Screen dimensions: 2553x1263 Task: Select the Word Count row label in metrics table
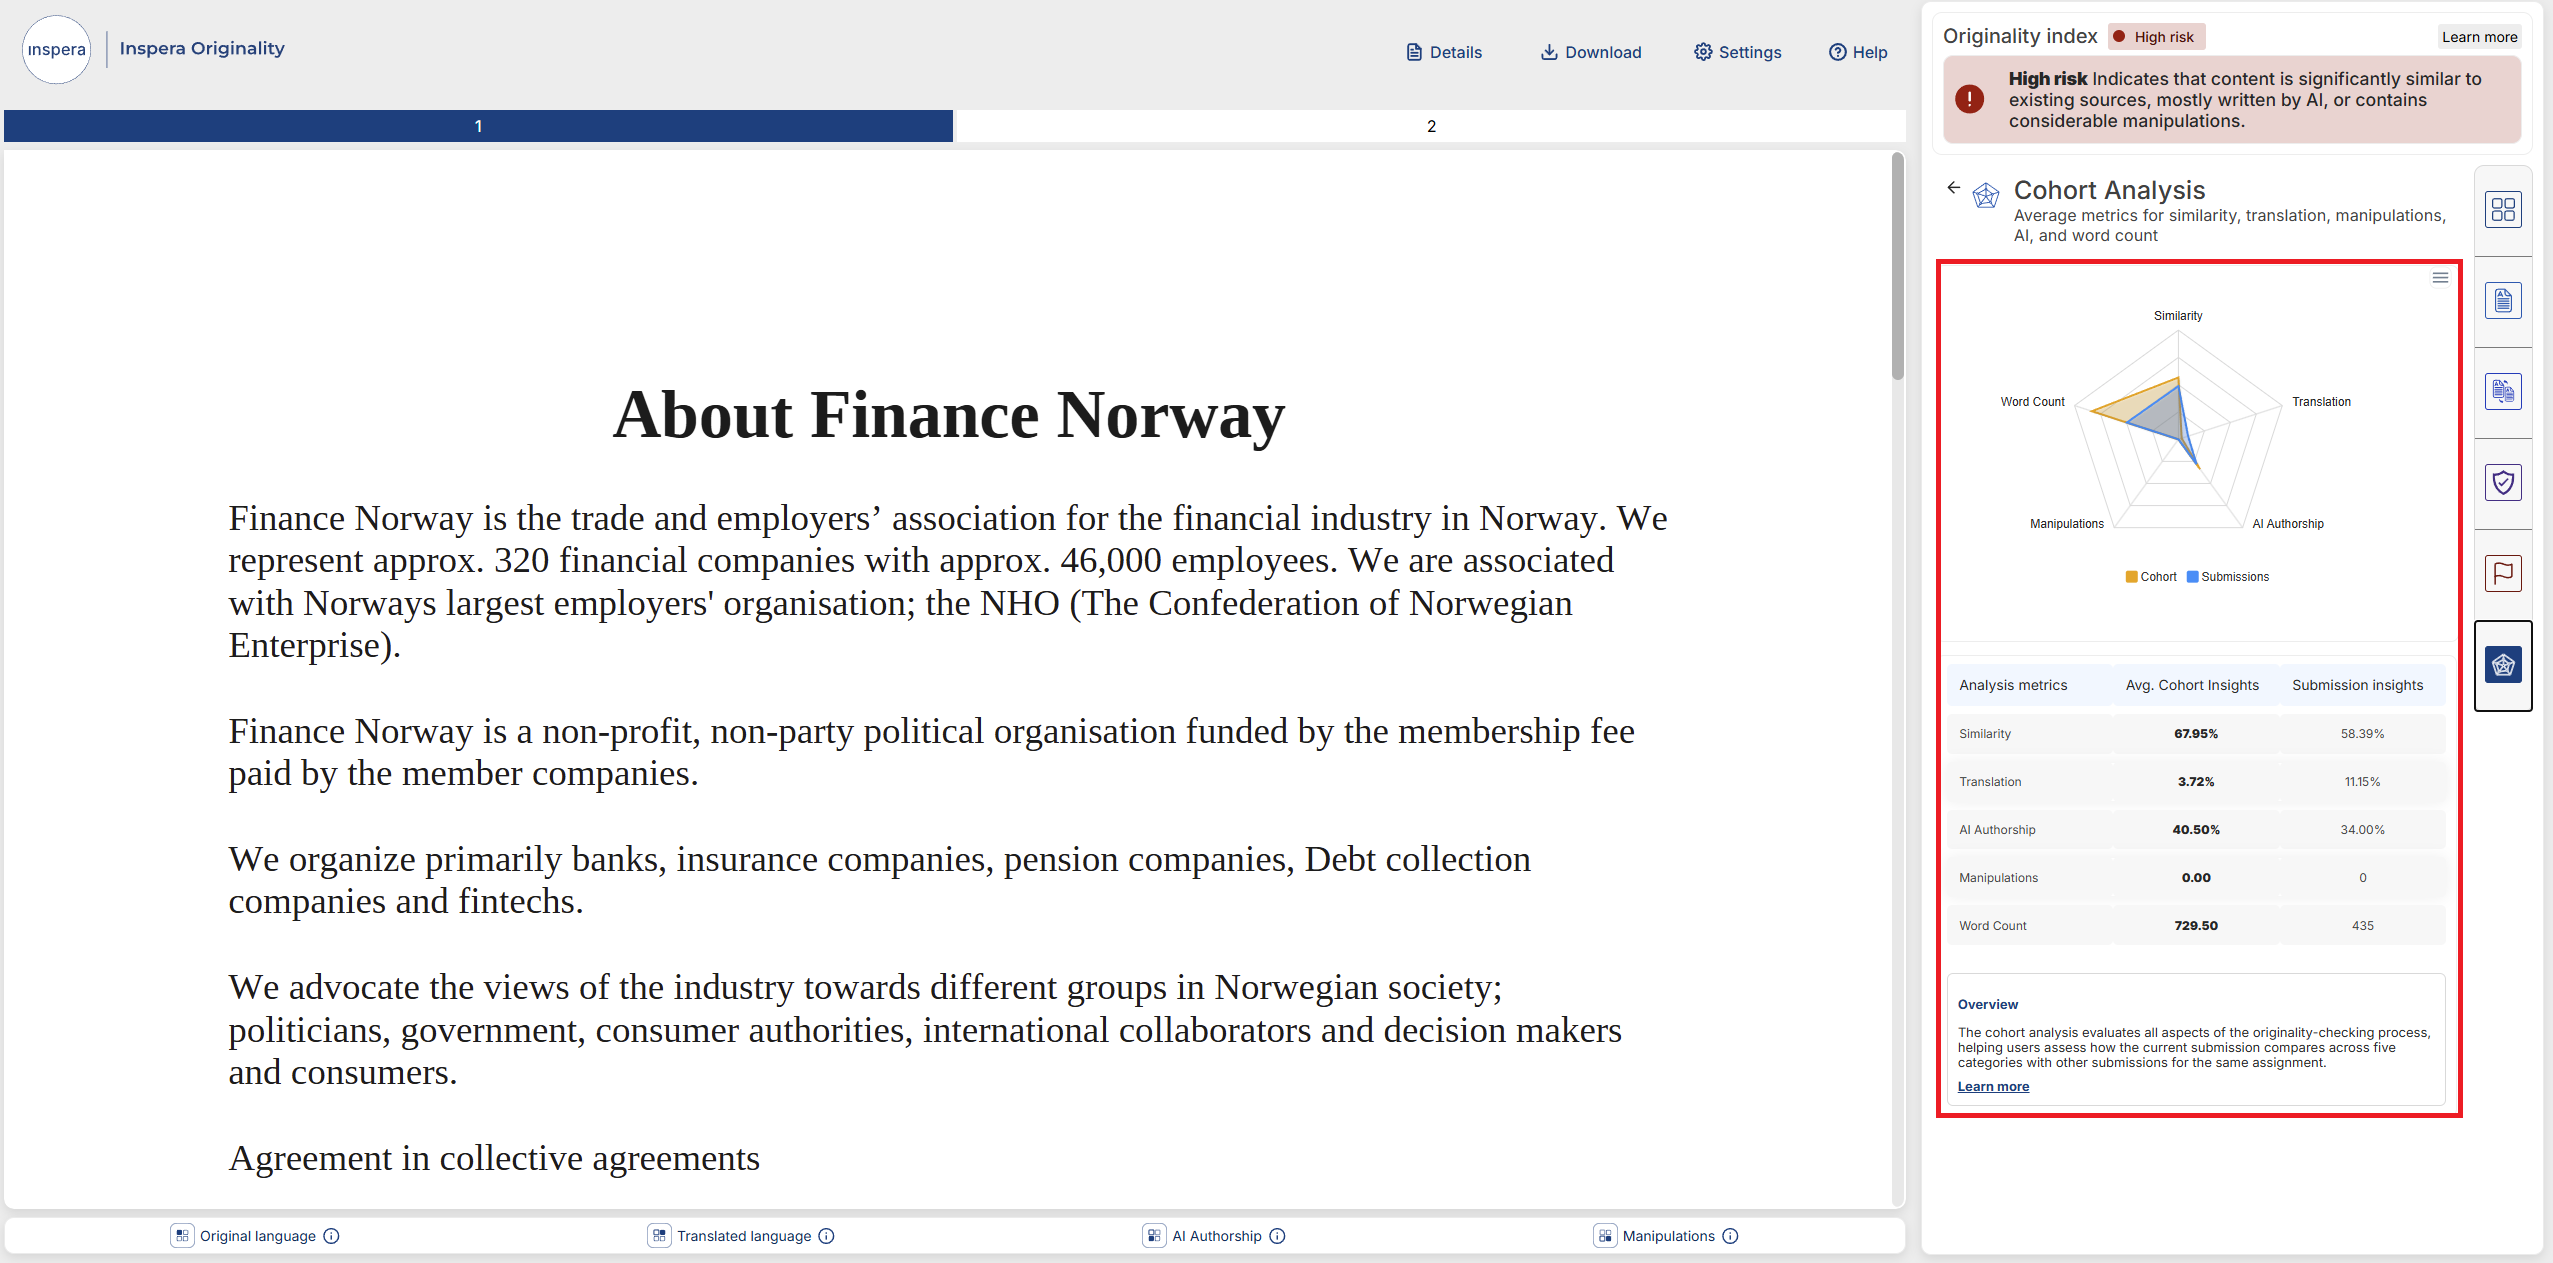point(1992,926)
